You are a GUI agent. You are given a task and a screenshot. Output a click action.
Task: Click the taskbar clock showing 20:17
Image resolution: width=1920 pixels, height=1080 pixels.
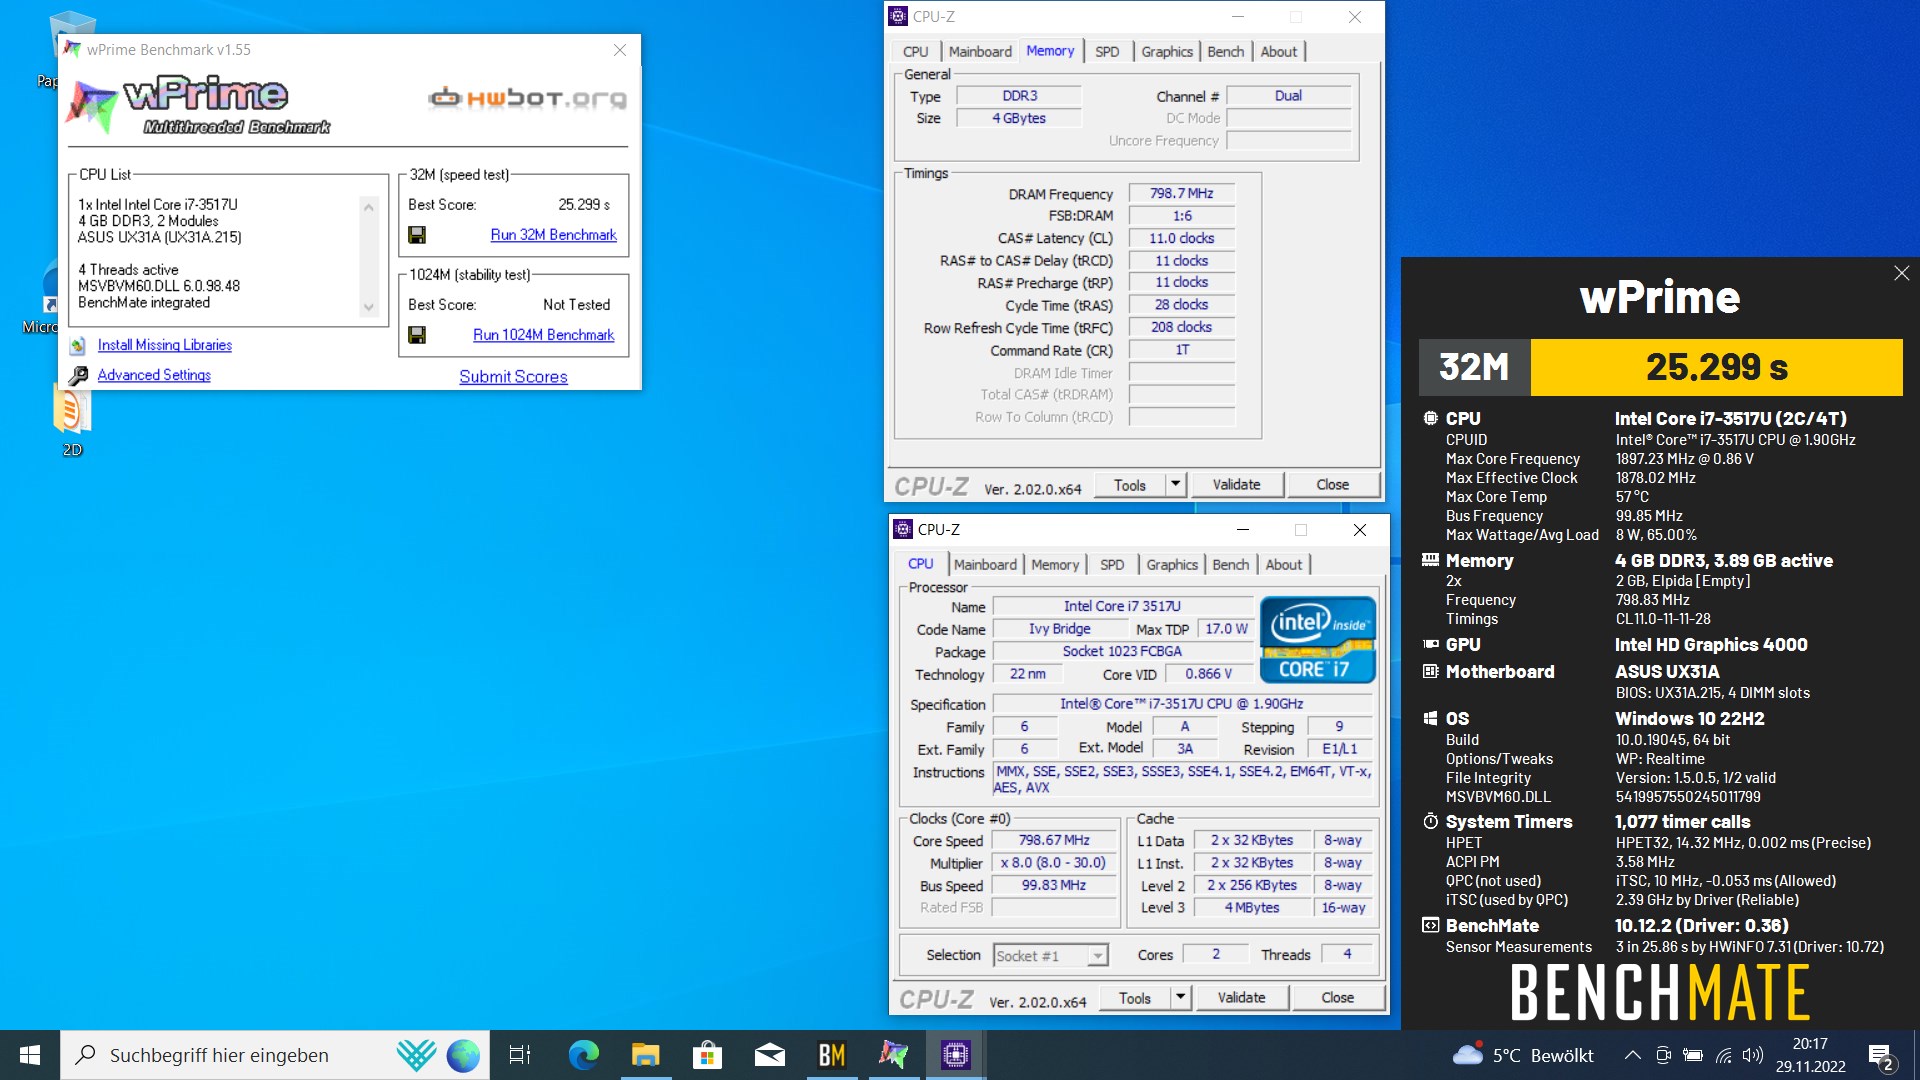(x=1810, y=1055)
